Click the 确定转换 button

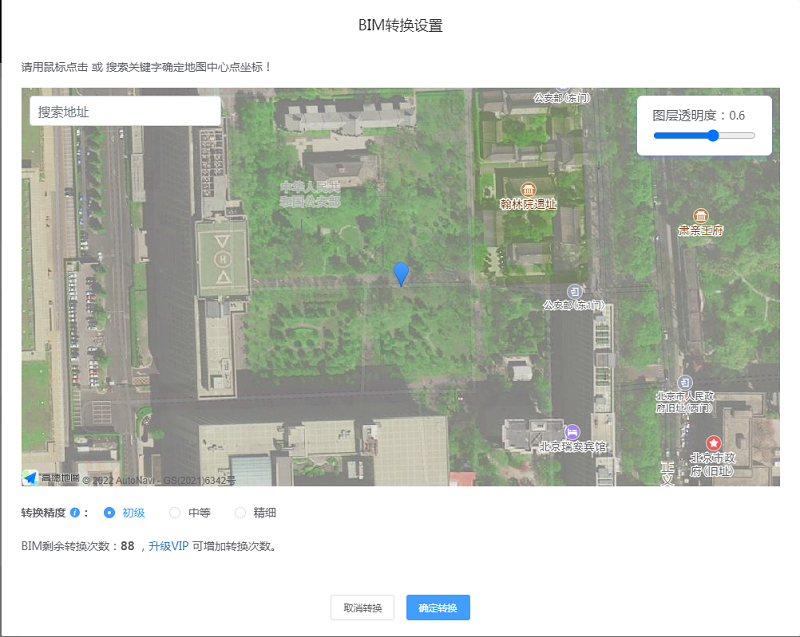click(x=438, y=607)
